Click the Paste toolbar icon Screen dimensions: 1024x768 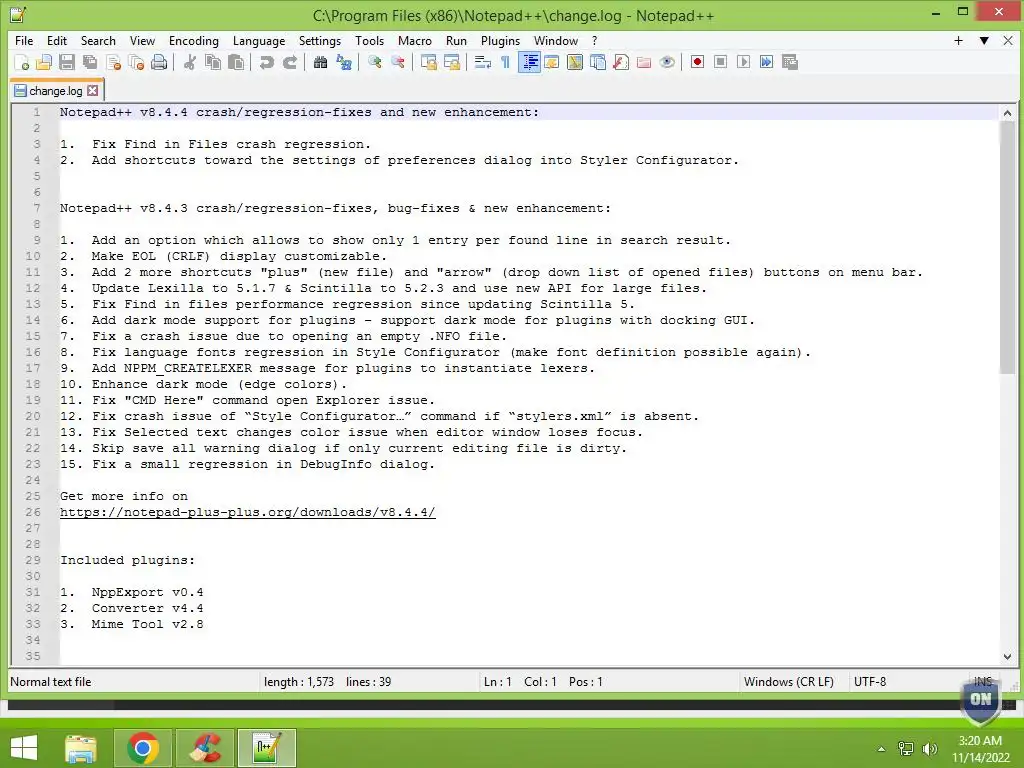(236, 62)
